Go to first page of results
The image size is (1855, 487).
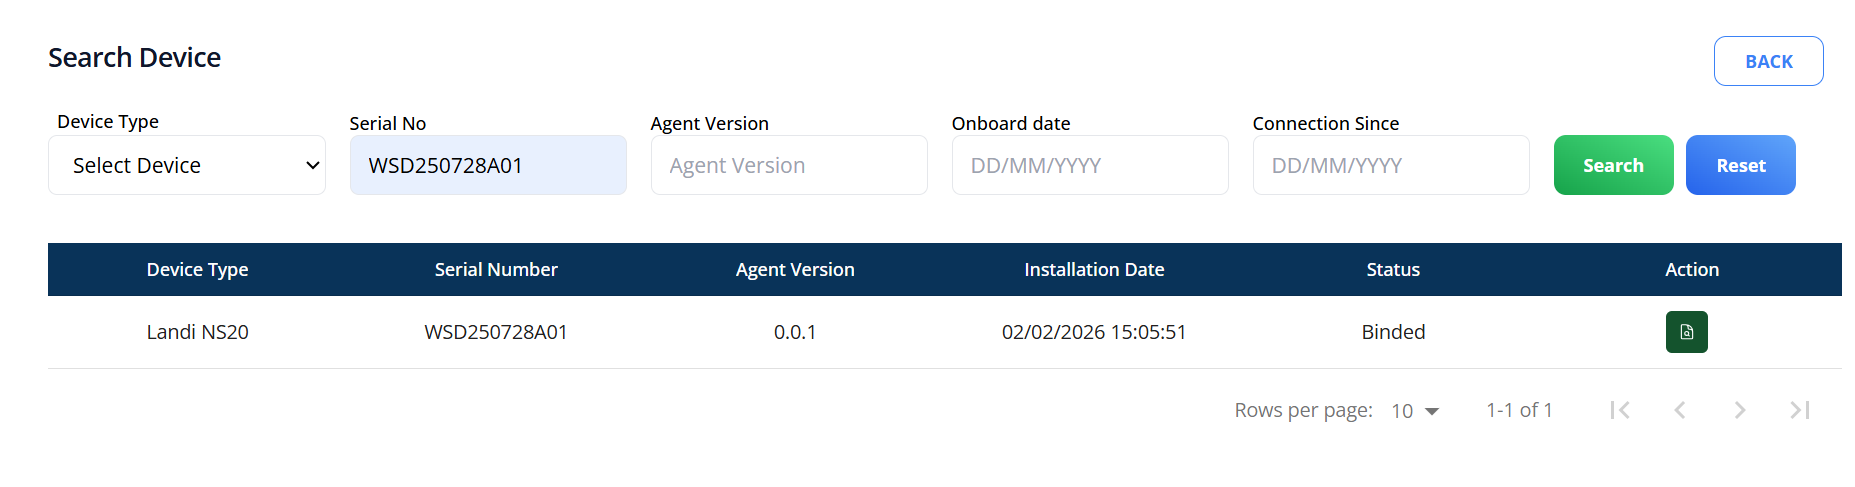[x=1620, y=410]
